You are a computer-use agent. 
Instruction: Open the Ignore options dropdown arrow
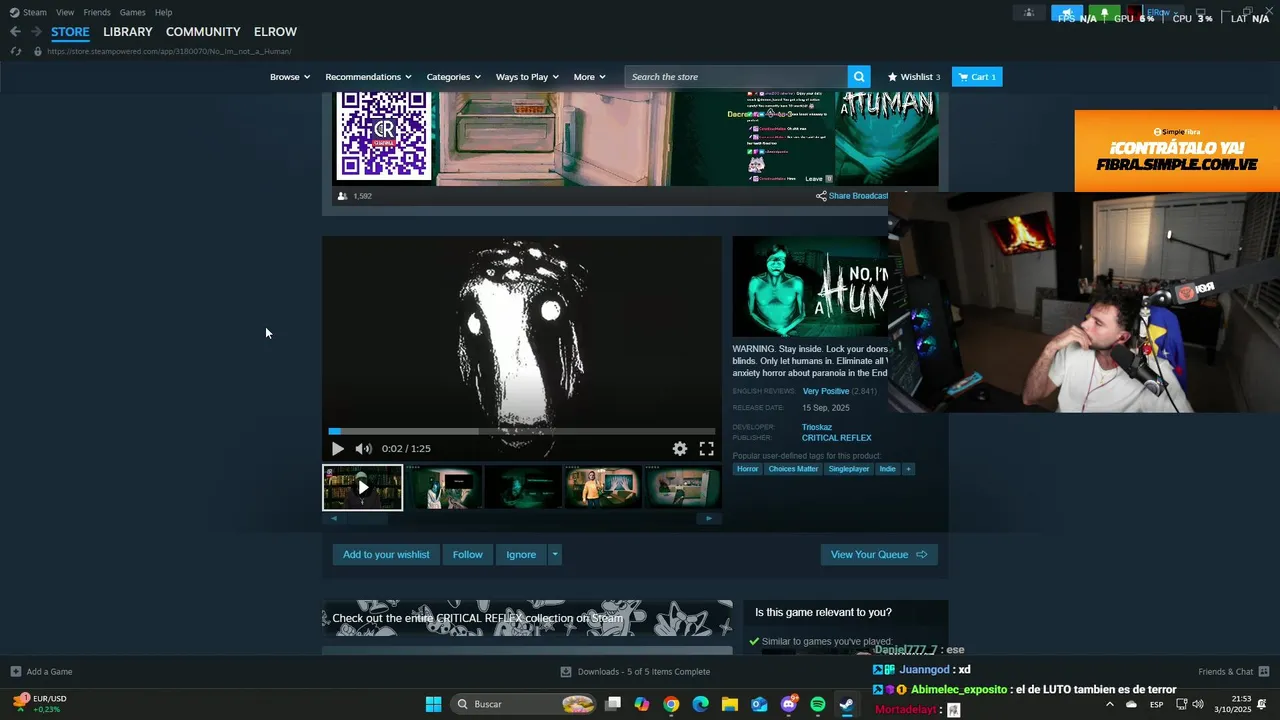coord(555,555)
